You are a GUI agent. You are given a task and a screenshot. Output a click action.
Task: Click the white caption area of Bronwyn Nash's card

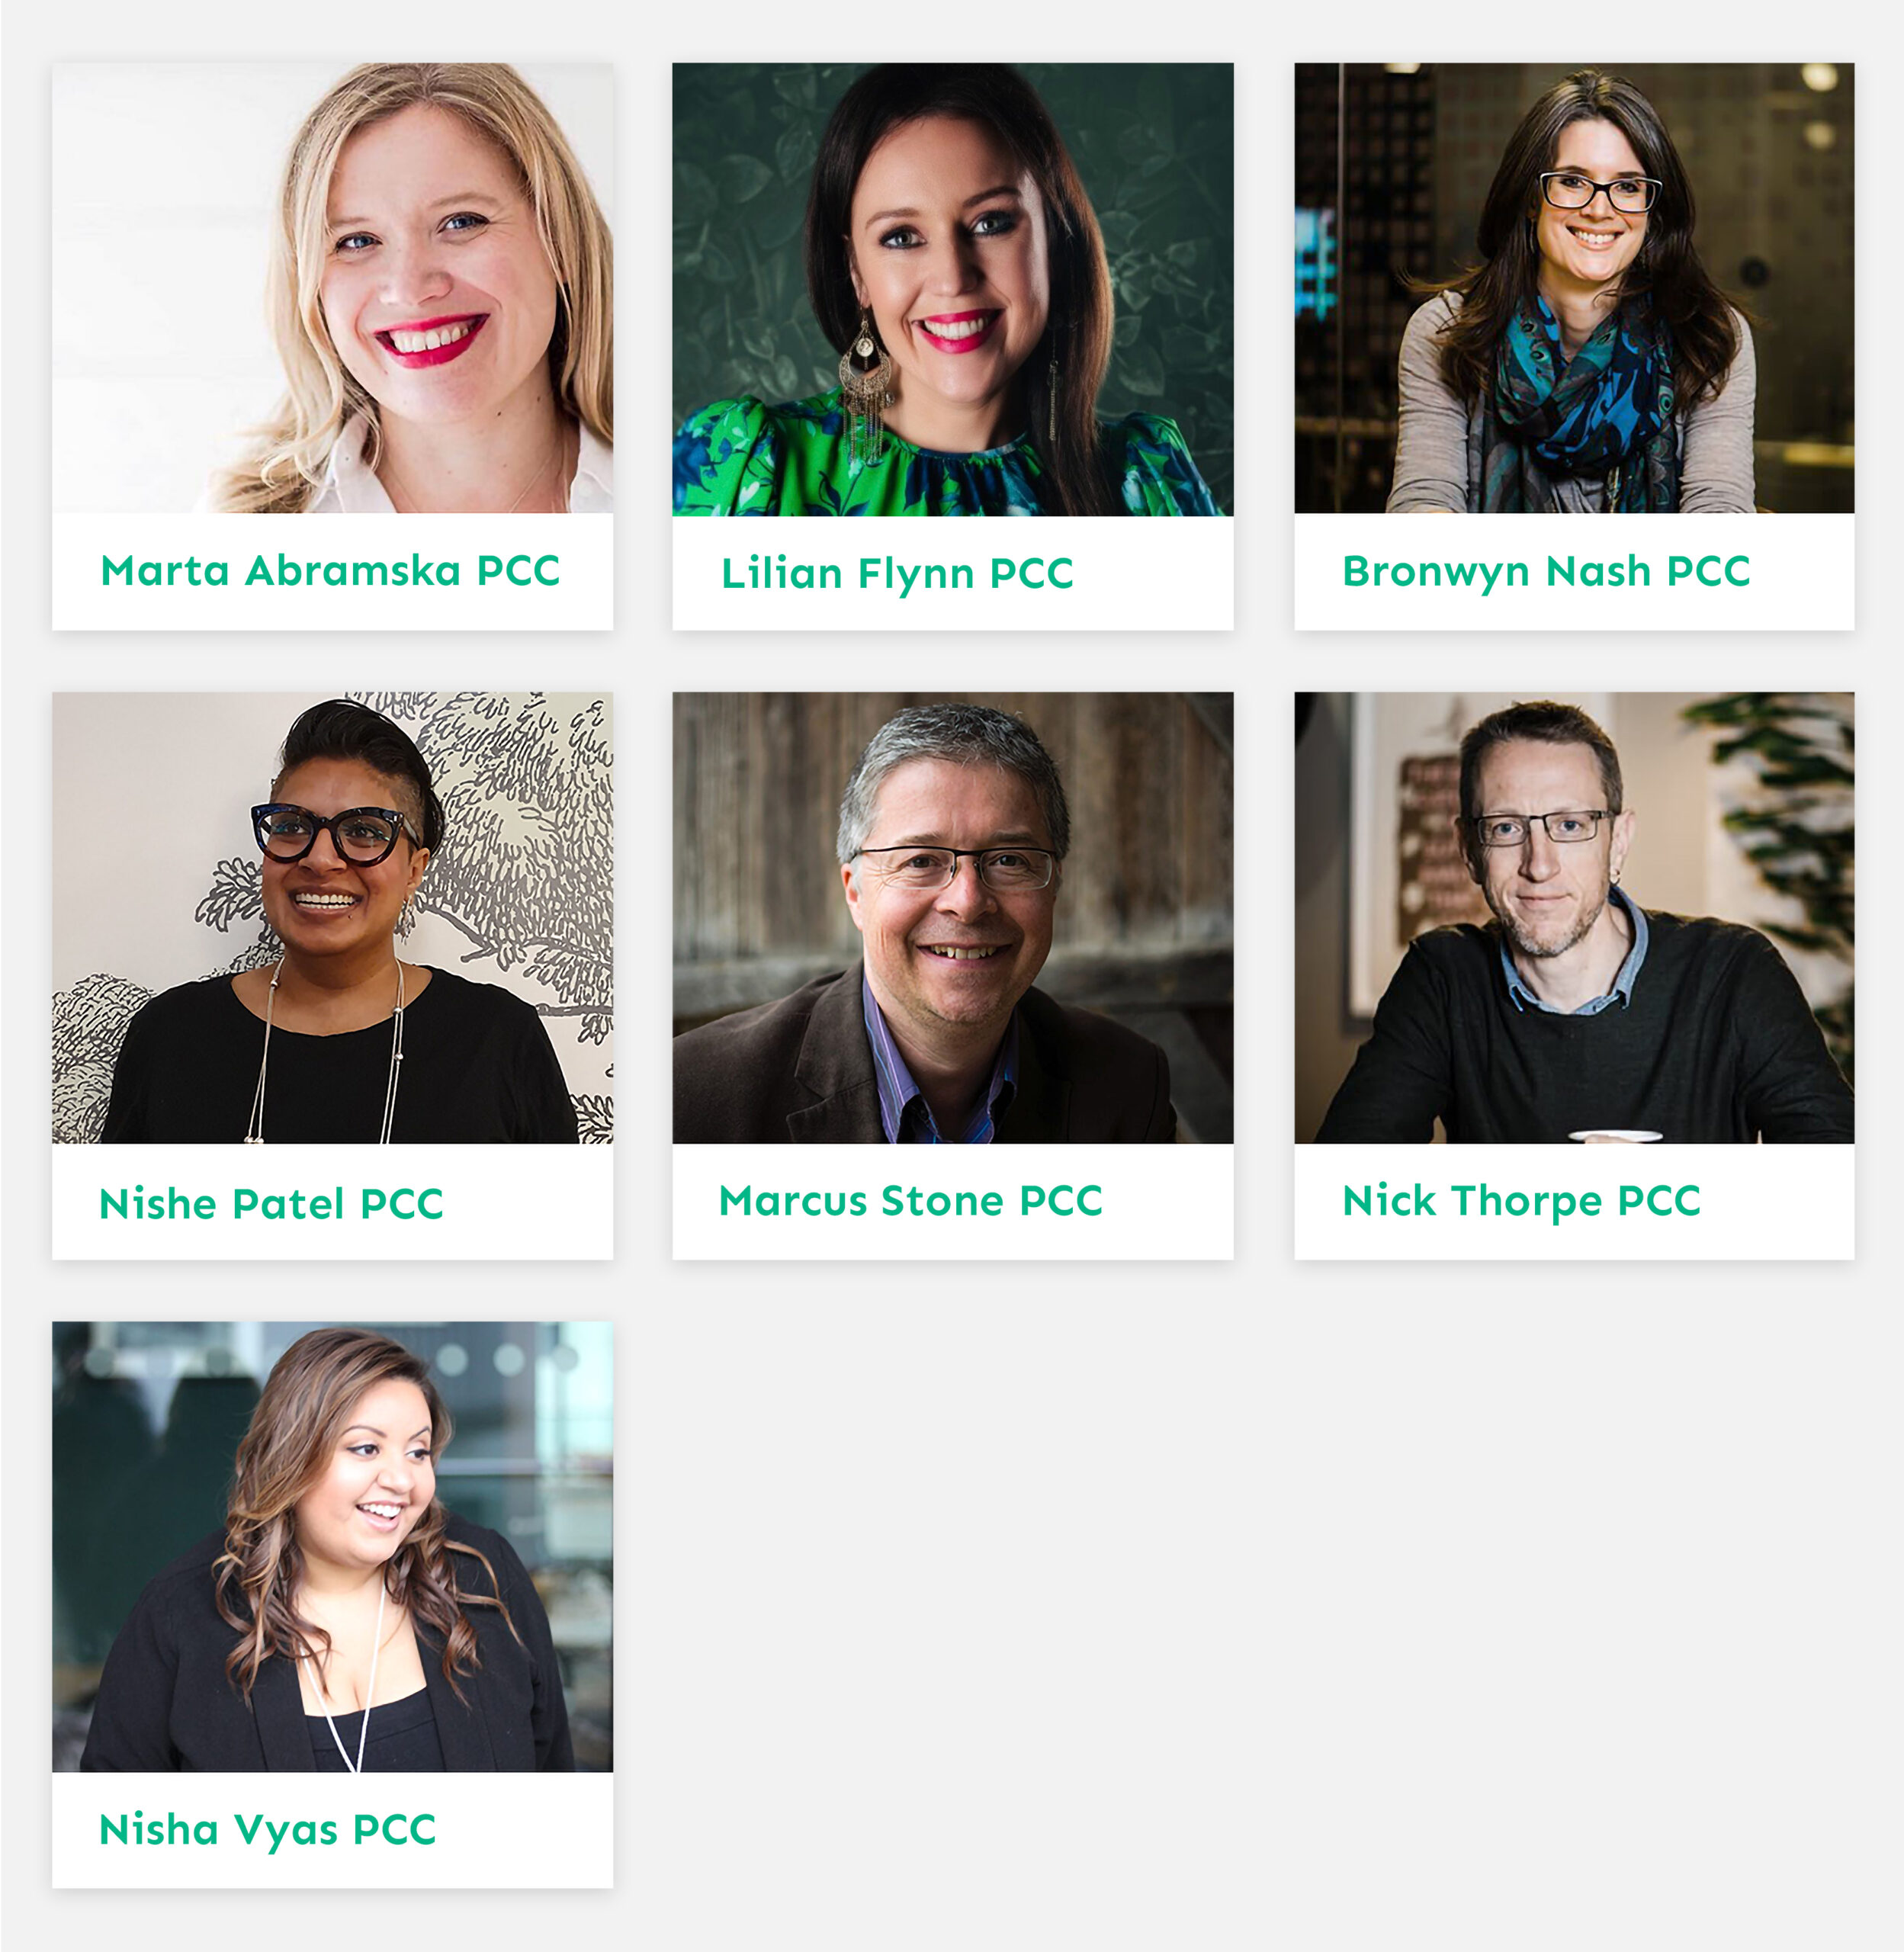[x=1574, y=572]
